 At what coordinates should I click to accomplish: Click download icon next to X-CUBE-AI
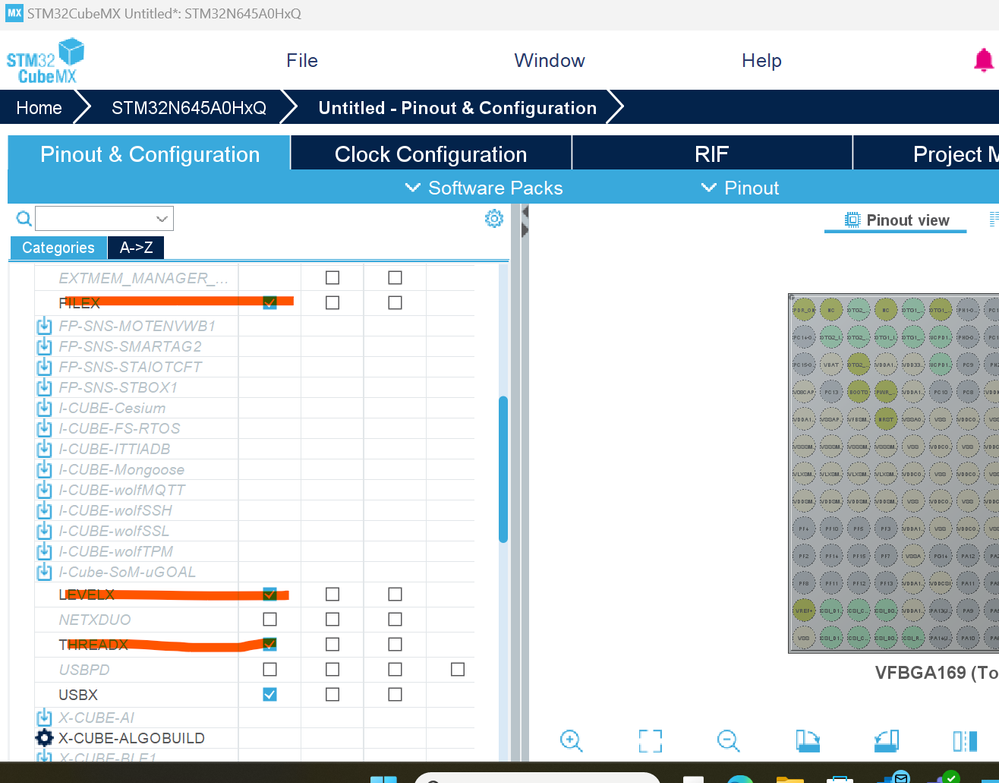point(44,717)
